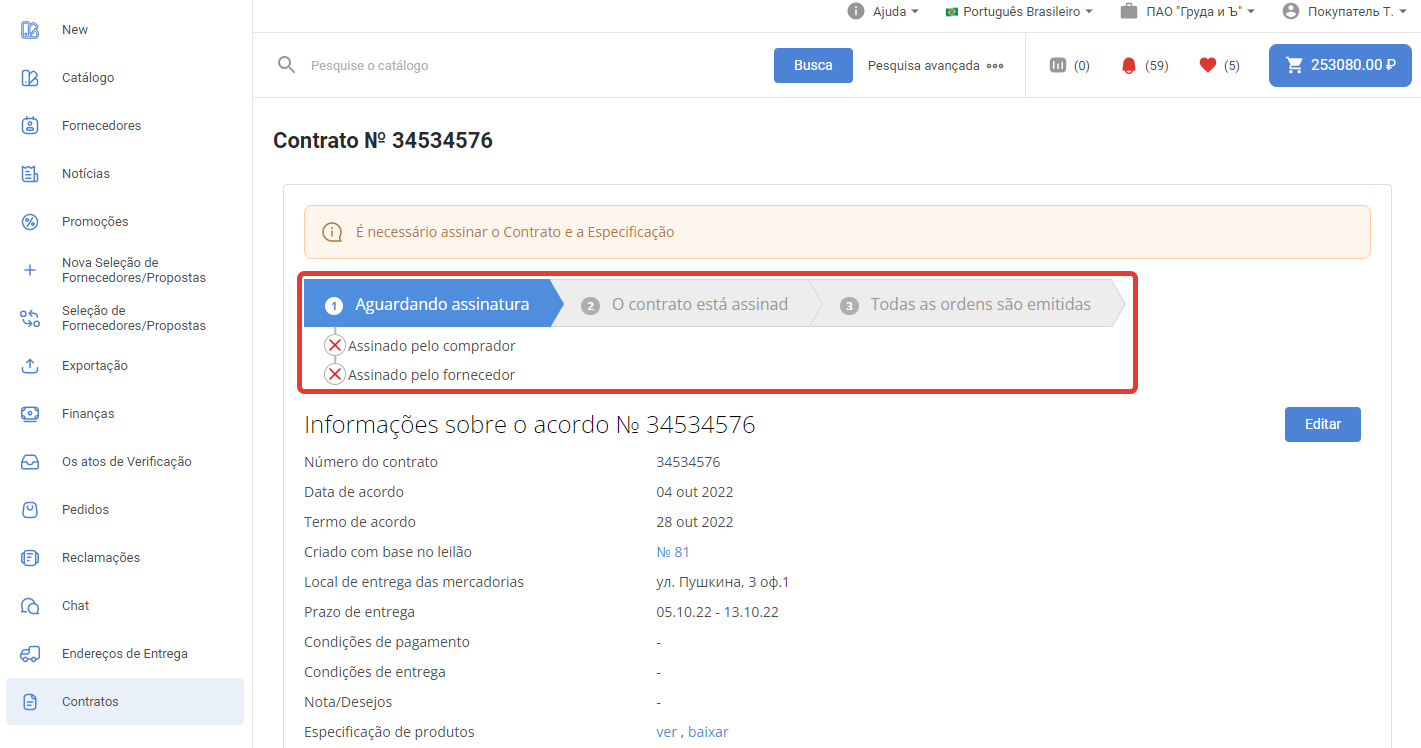Click the Busca button
The image size is (1421, 748).
pyautogui.click(x=813, y=65)
